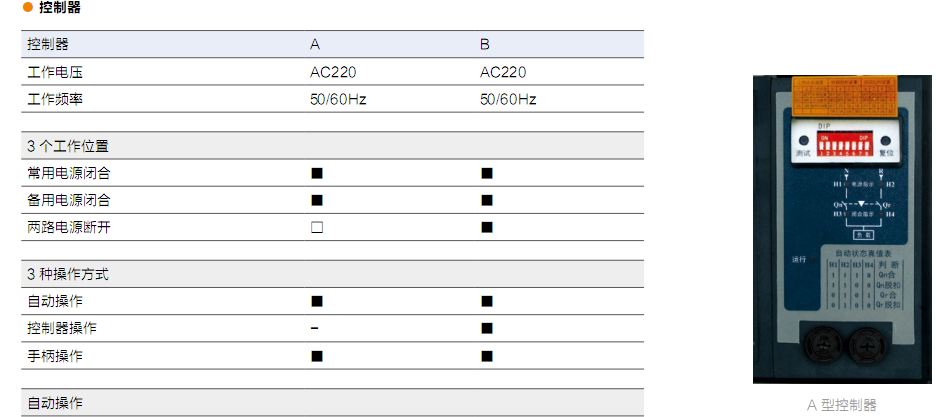Image resolution: width=936 pixels, height=417 pixels.
Task: Select the 3 个工作位置 section header row
Action: tap(332, 146)
